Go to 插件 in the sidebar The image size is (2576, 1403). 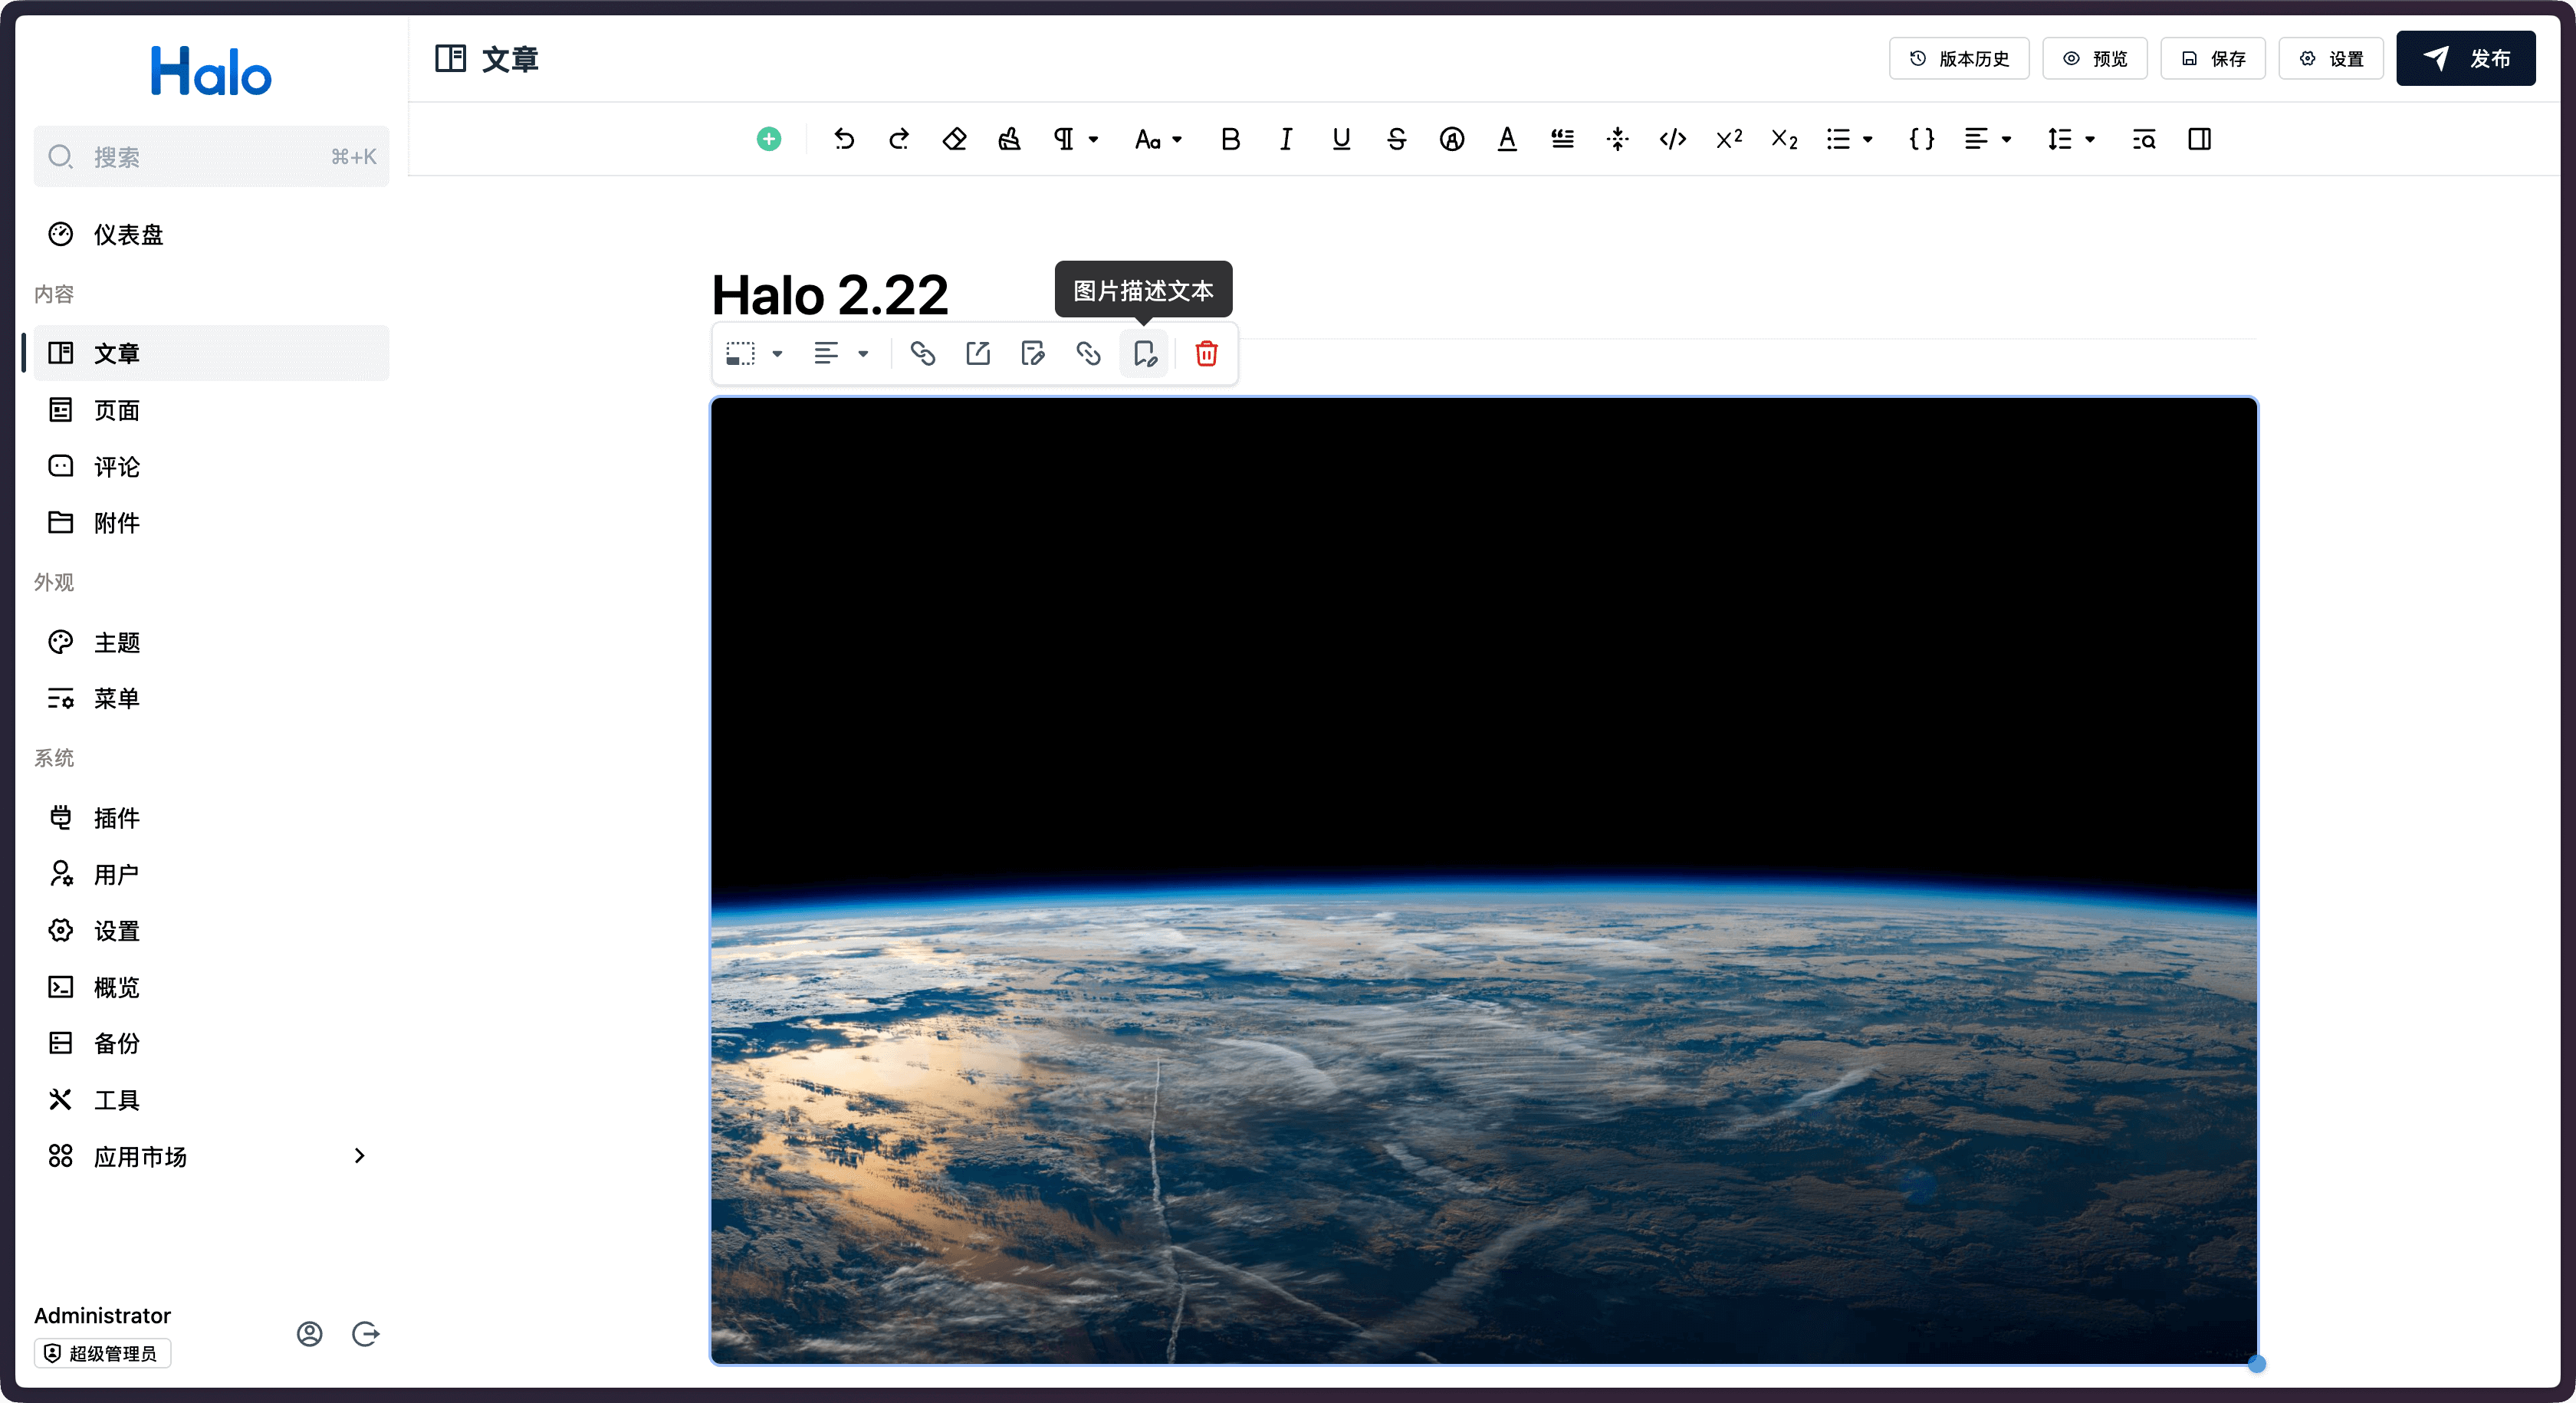coord(116,818)
